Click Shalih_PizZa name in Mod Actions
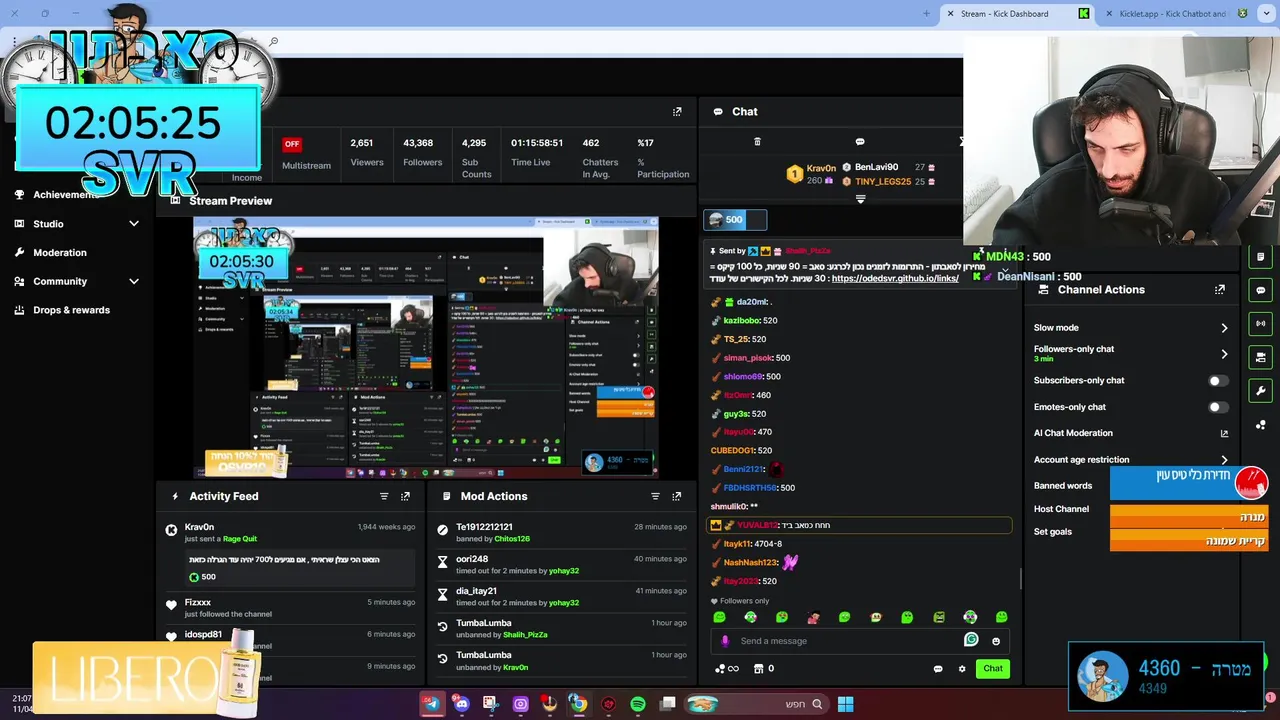 525,635
